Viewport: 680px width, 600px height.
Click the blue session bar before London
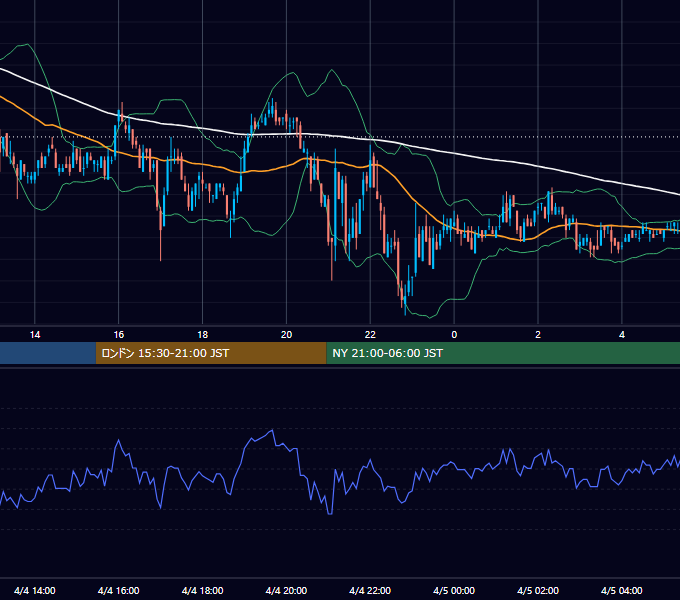pos(48,353)
